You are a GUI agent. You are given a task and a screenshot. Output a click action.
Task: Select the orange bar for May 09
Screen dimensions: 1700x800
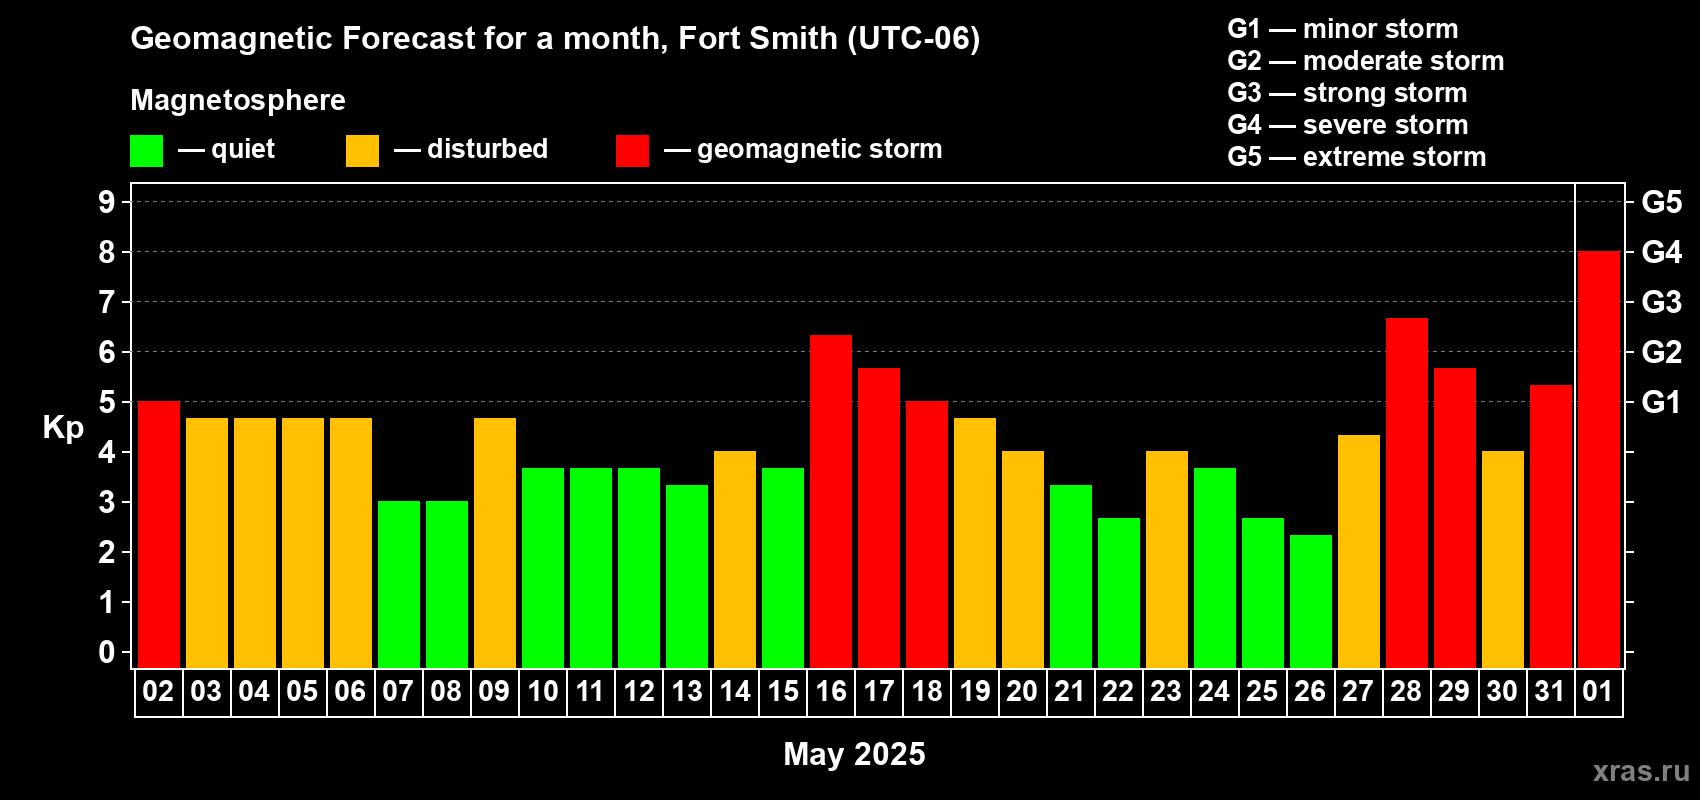(x=495, y=543)
